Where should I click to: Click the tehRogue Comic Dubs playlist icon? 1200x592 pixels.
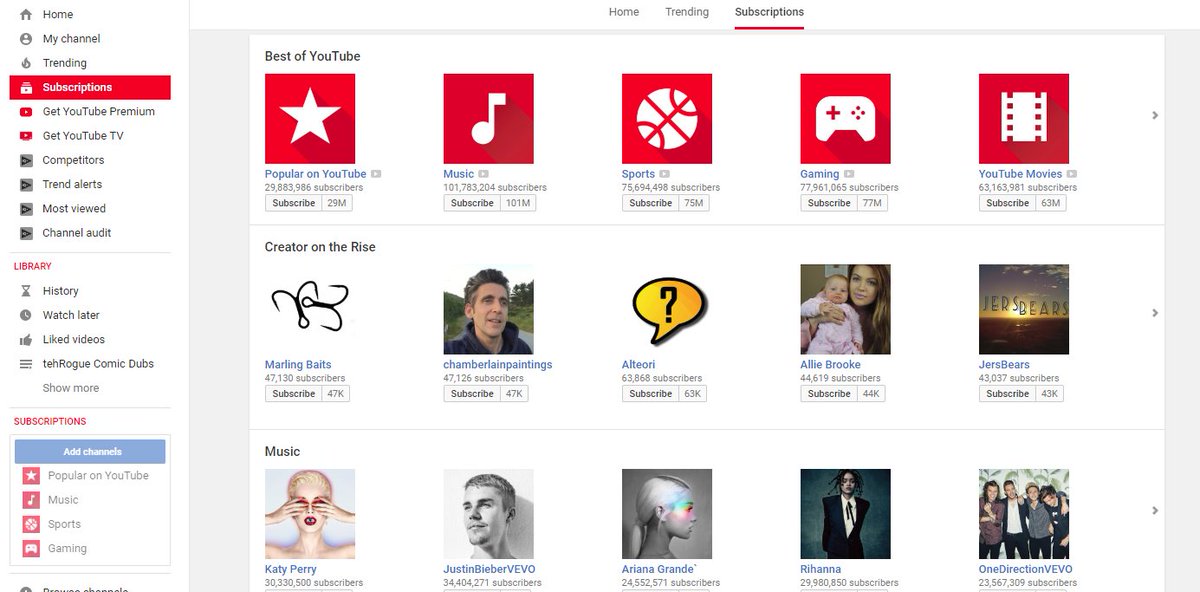pyautogui.click(x=26, y=364)
